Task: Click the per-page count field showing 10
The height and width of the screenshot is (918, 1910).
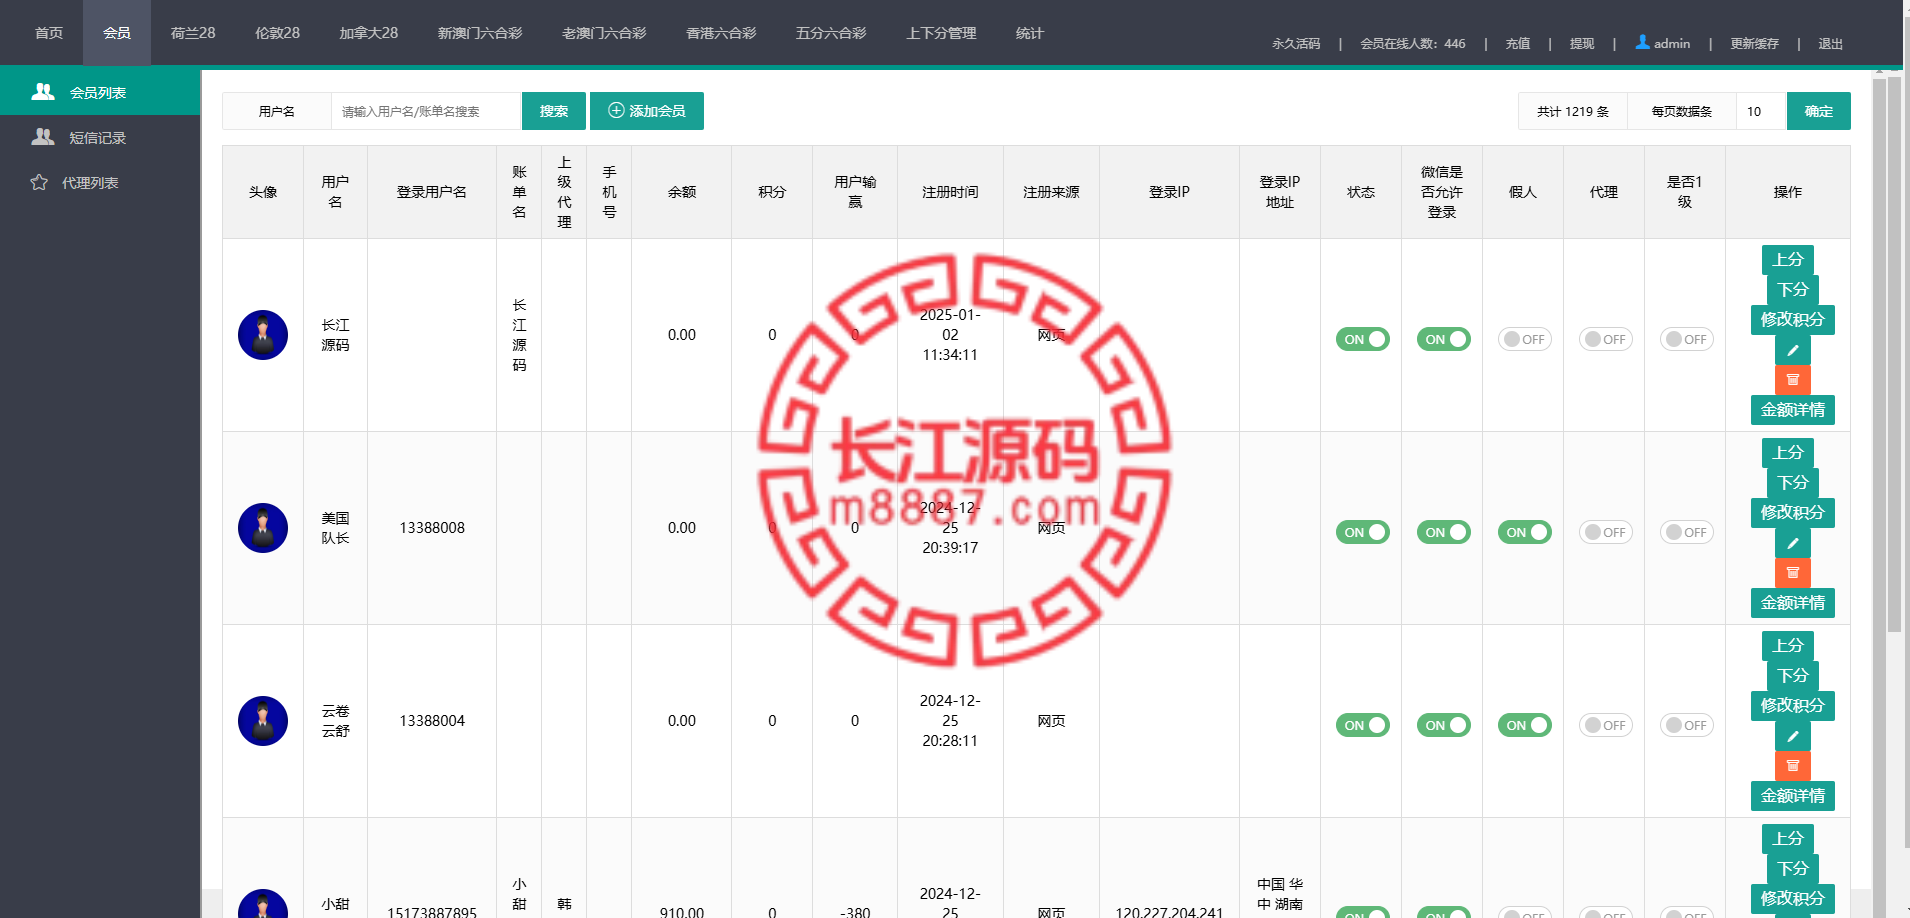Action: (1761, 111)
